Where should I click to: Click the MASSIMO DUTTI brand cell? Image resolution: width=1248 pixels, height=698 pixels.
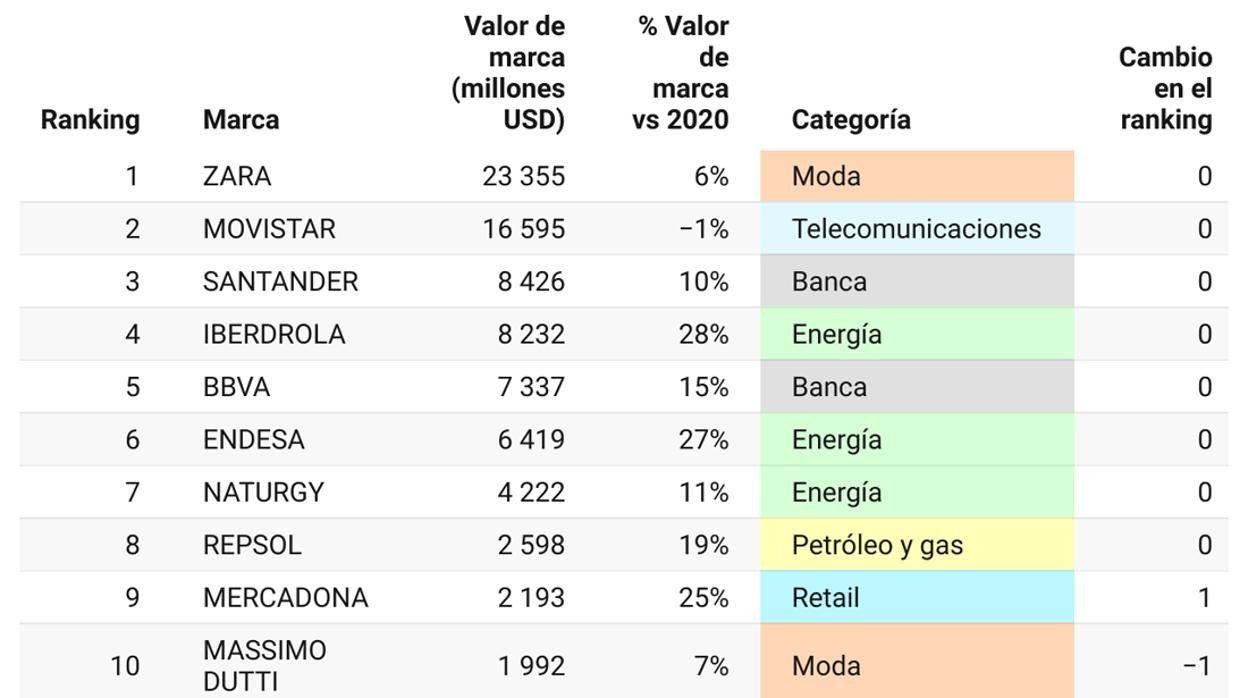[x=264, y=665]
